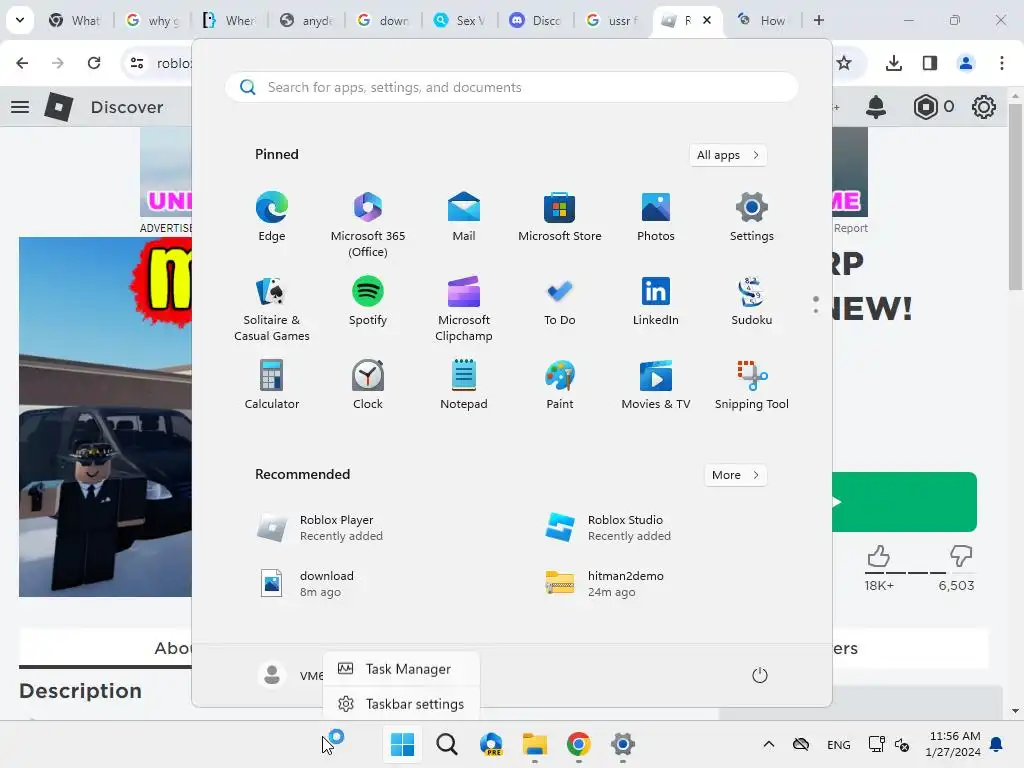The height and width of the screenshot is (768, 1024).
Task: Open Microsoft Store from pinned apps
Action: tap(560, 216)
